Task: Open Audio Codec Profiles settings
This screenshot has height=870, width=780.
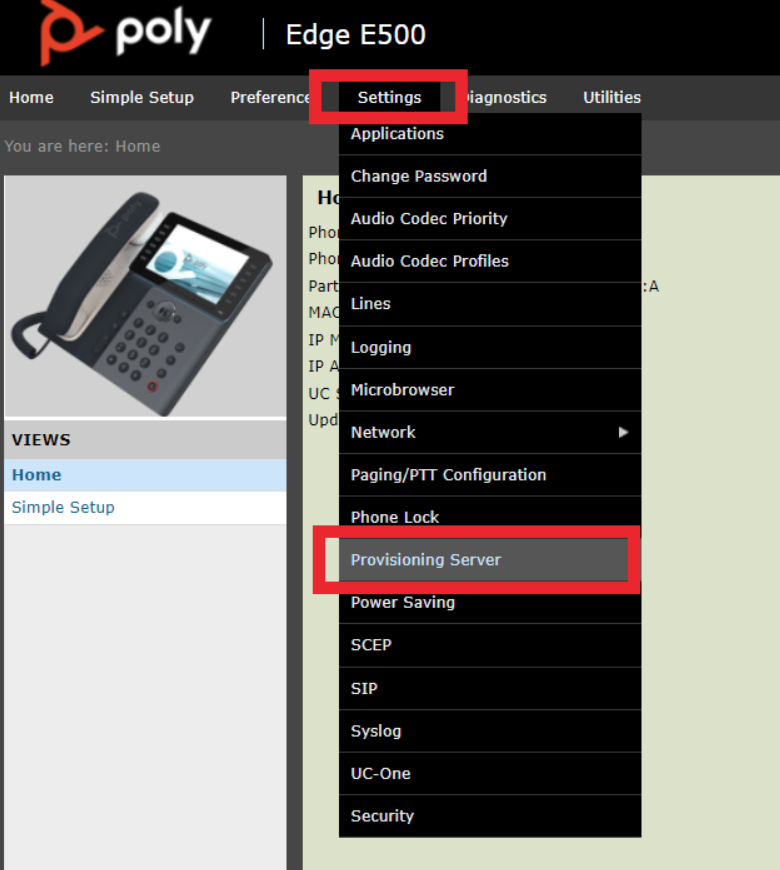Action: point(490,261)
